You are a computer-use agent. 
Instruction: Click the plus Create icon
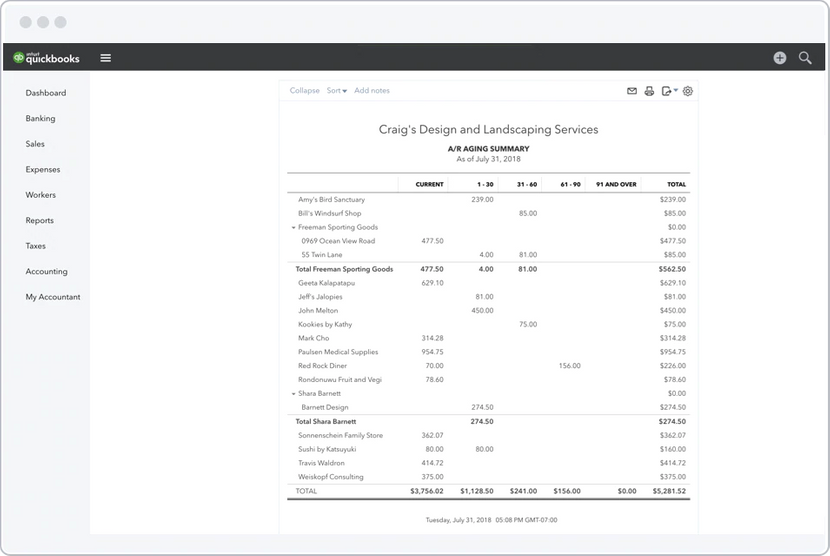click(x=780, y=58)
